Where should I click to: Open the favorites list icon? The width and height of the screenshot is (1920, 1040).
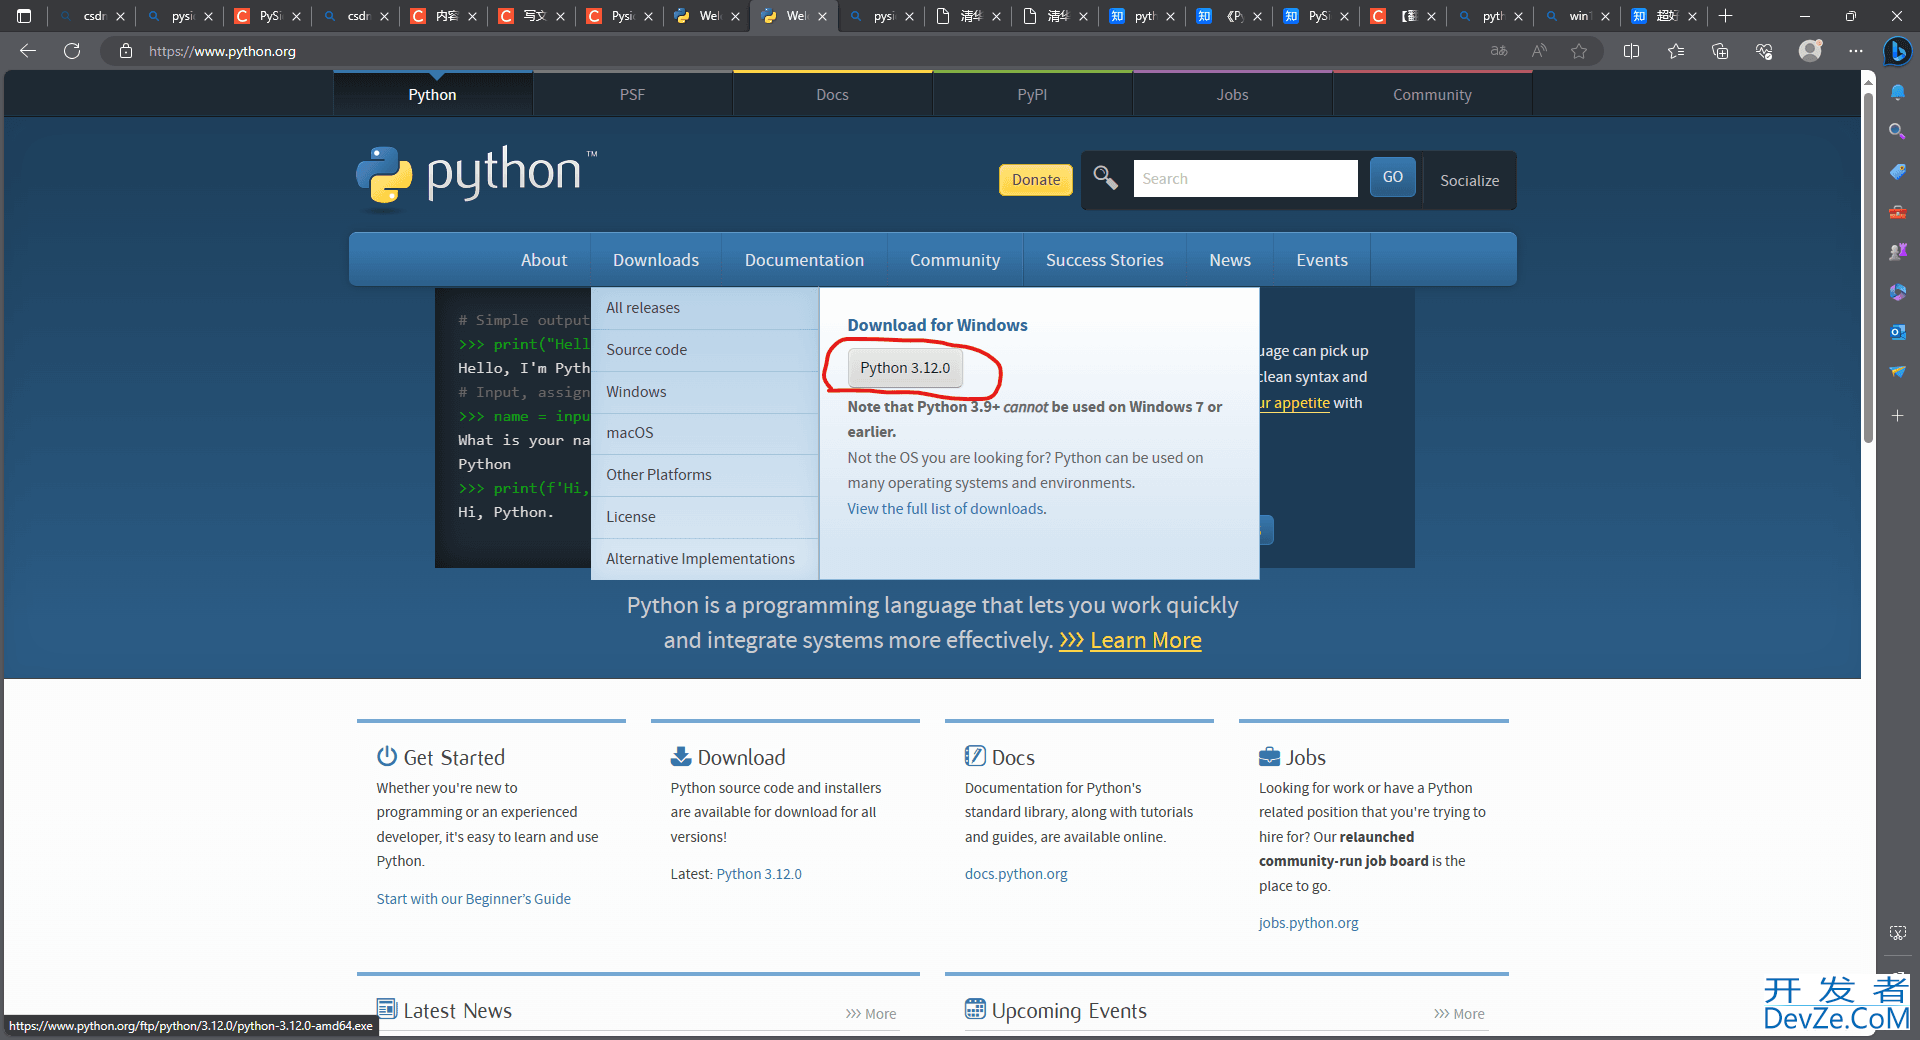1676,51
